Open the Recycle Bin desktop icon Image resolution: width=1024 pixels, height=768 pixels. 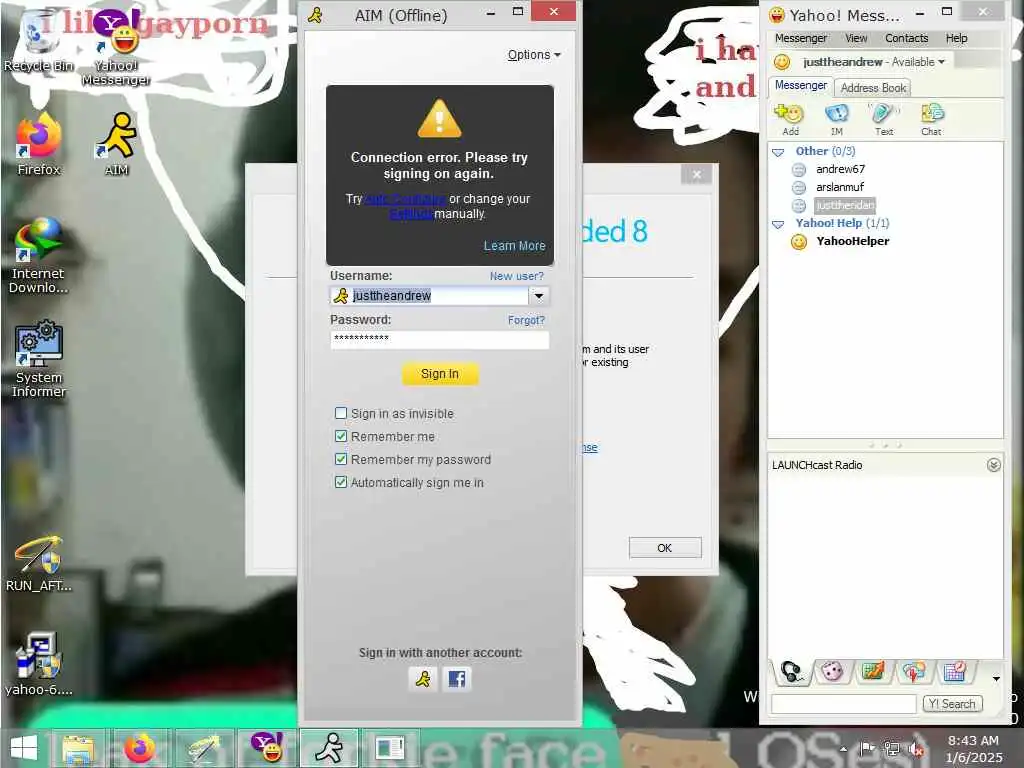point(38,42)
